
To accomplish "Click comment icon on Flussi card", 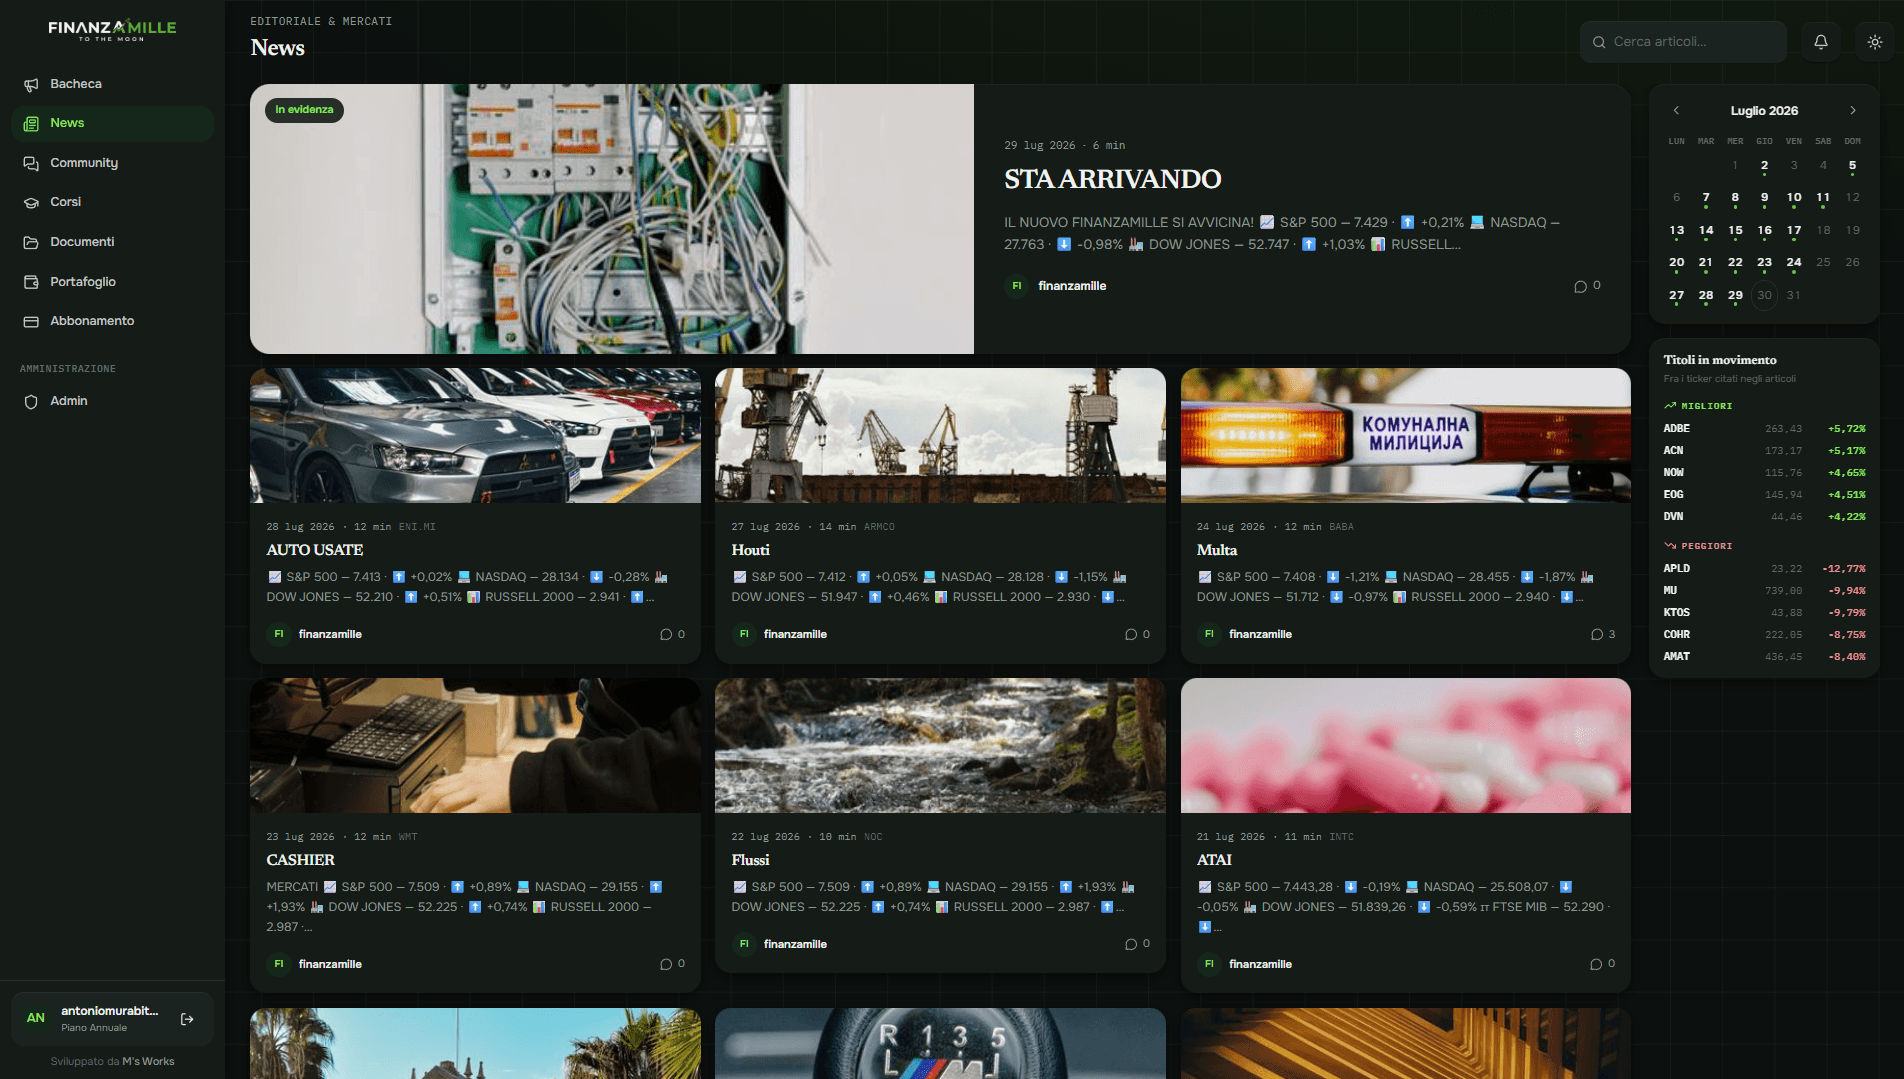I will click(1131, 944).
